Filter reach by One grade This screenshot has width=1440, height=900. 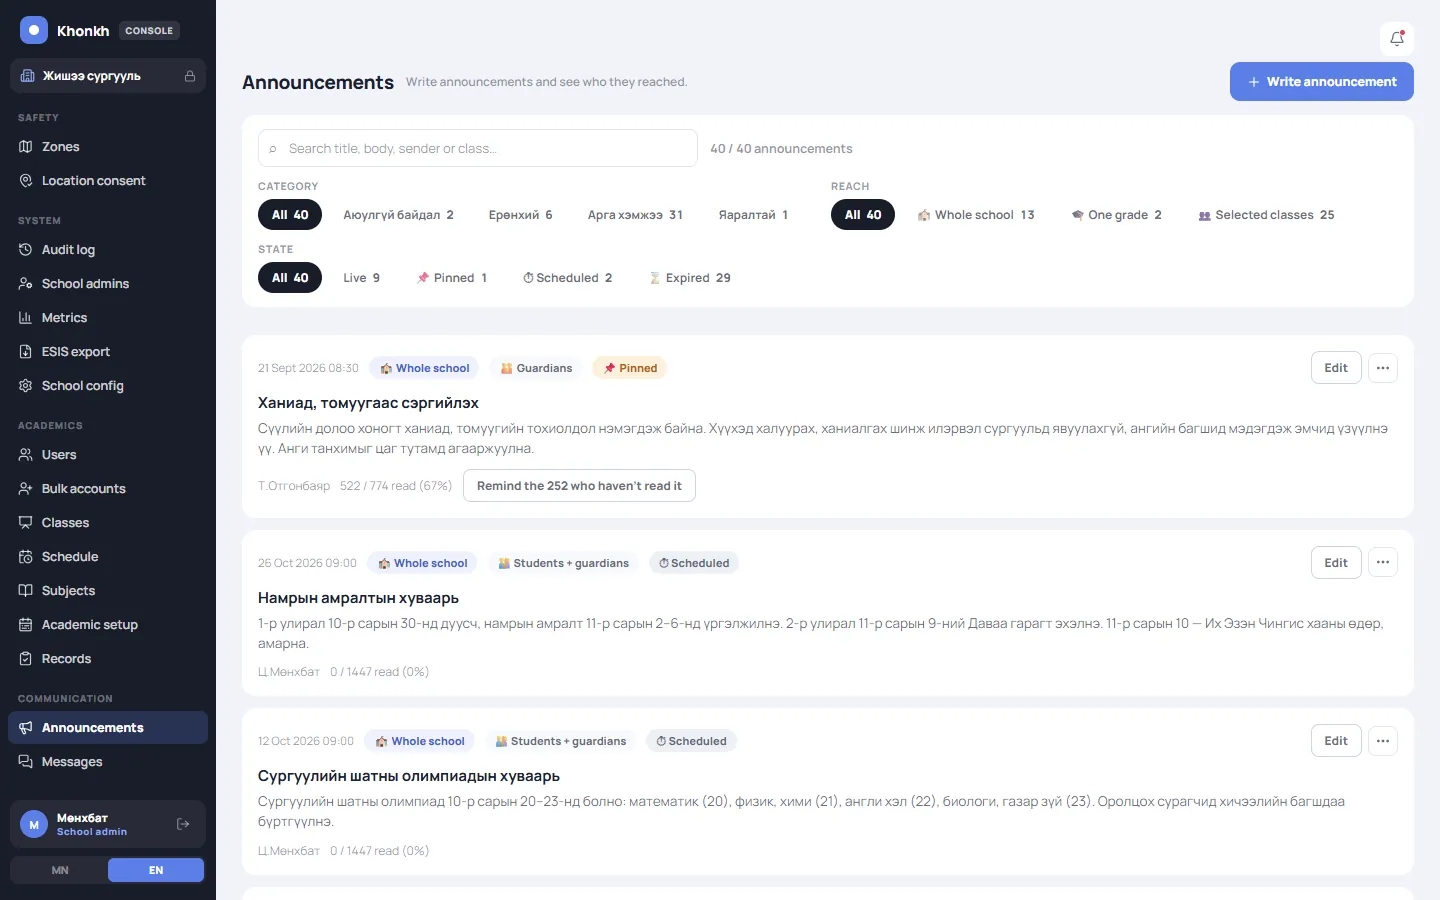tap(1116, 215)
